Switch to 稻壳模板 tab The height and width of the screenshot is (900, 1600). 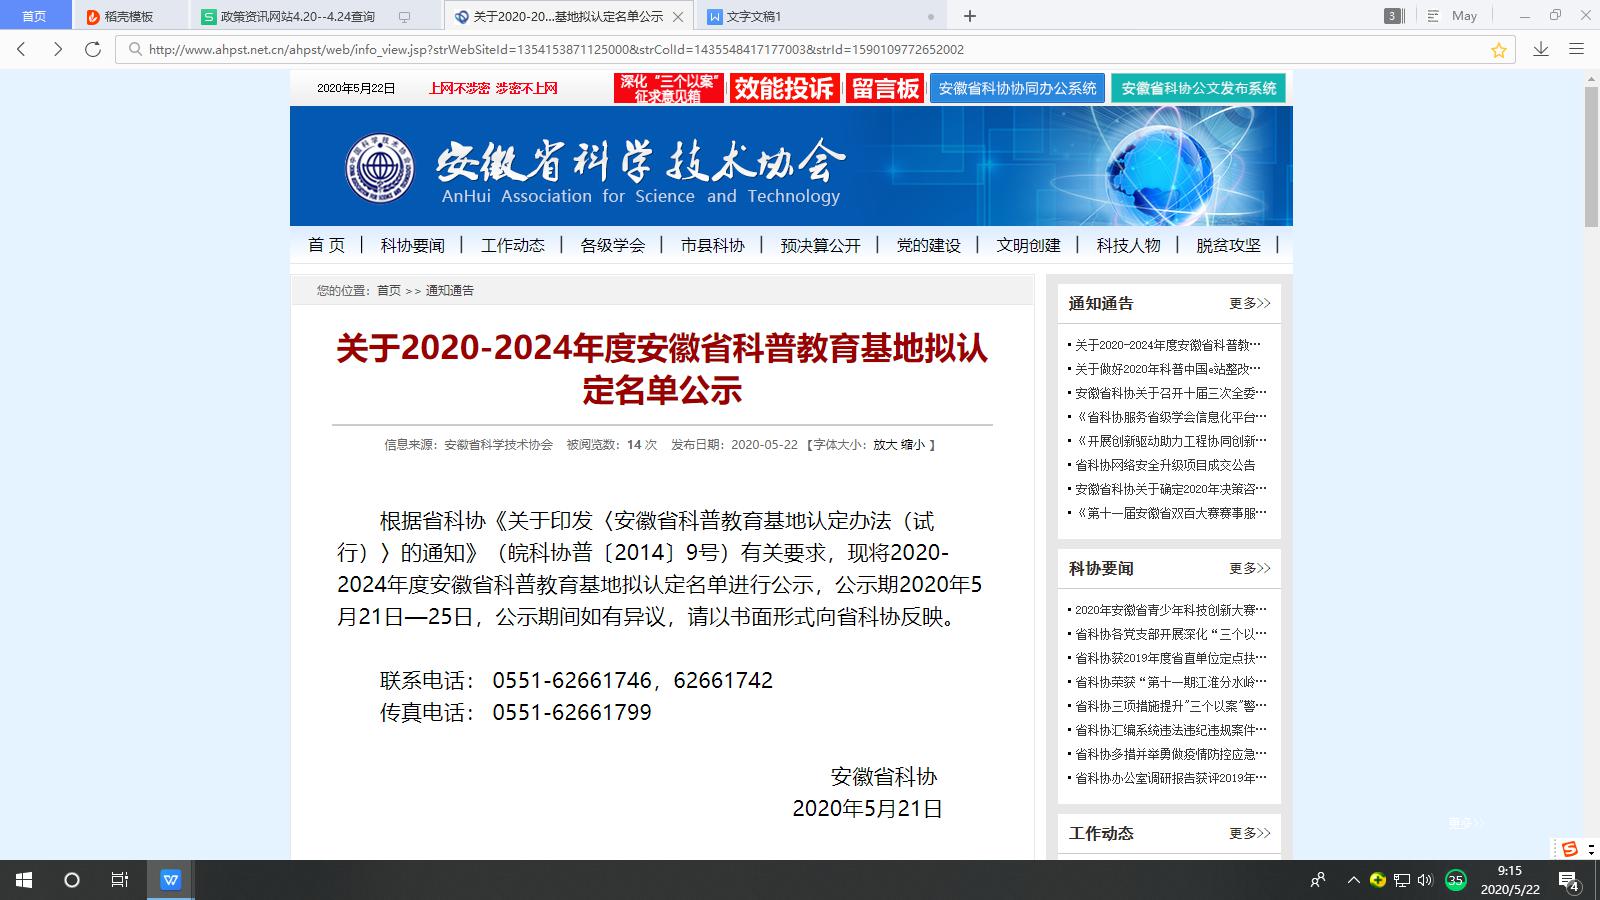coord(129,17)
